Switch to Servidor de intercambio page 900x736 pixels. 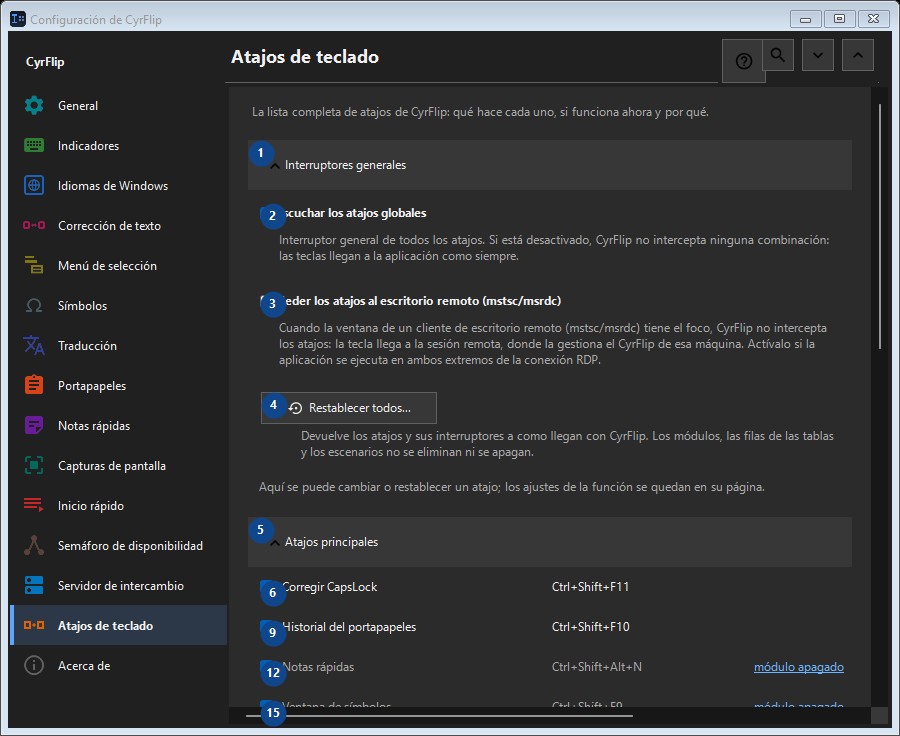[x=118, y=586]
